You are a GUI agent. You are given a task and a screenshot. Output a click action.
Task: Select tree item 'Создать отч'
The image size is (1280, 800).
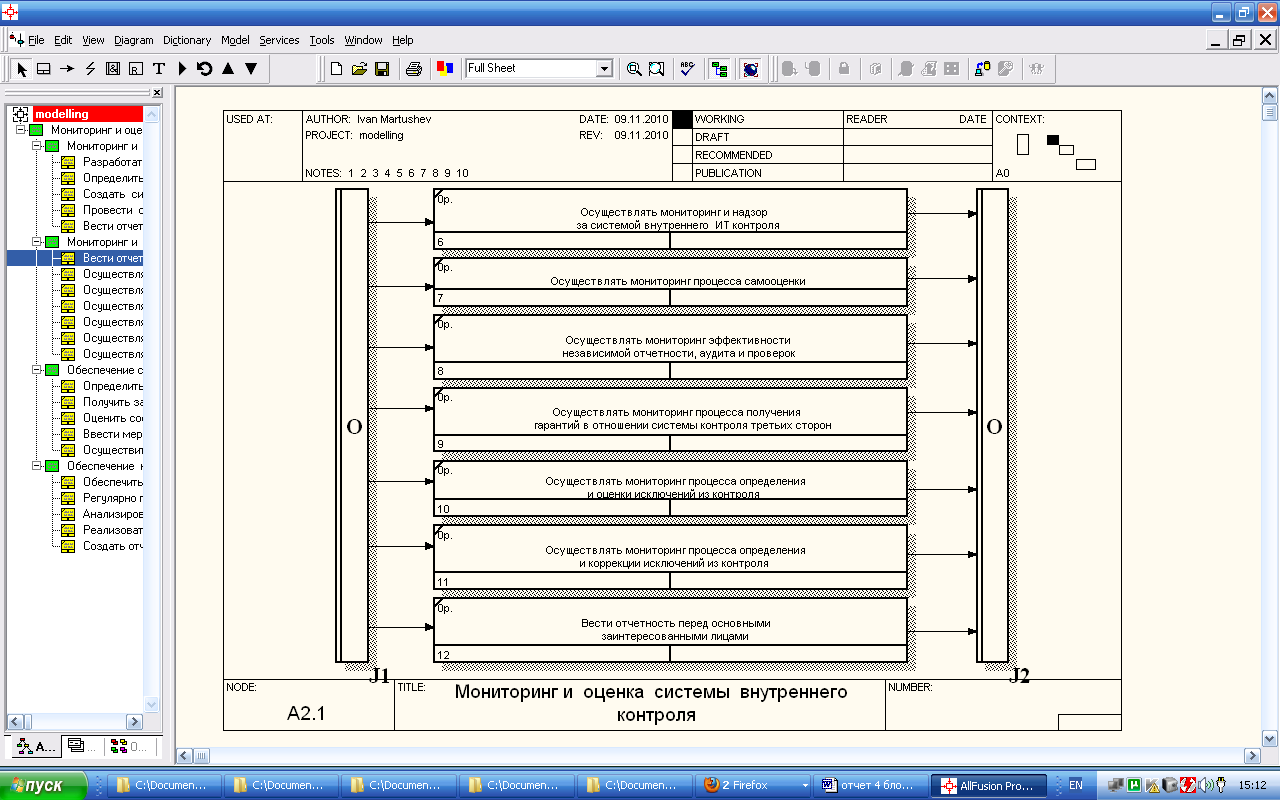point(112,546)
